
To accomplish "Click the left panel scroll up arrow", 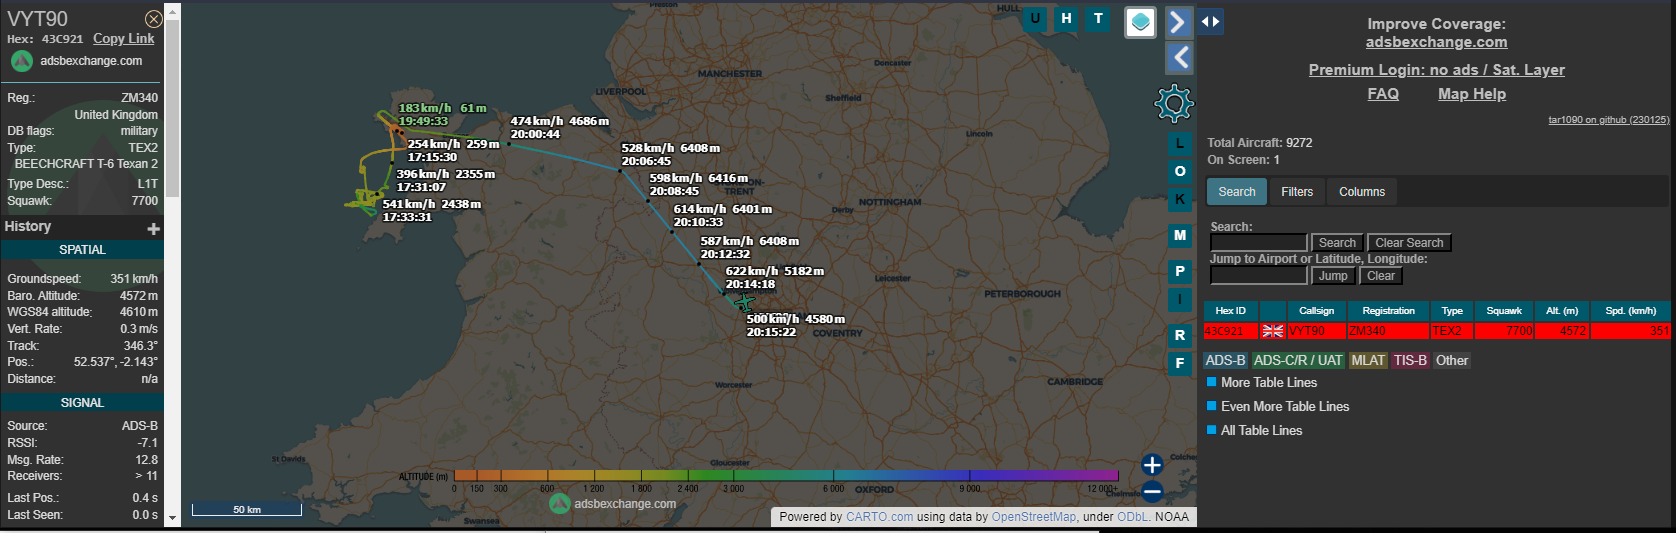I will point(172,11).
